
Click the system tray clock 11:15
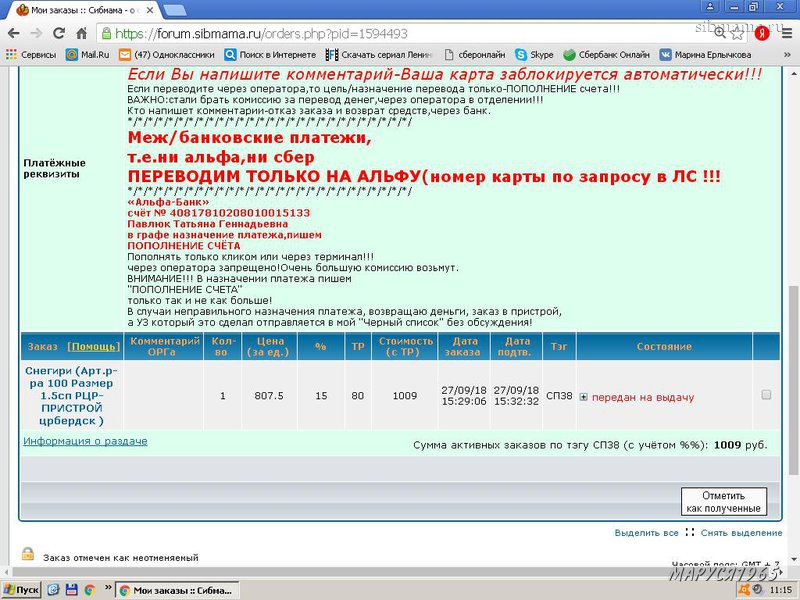781,590
